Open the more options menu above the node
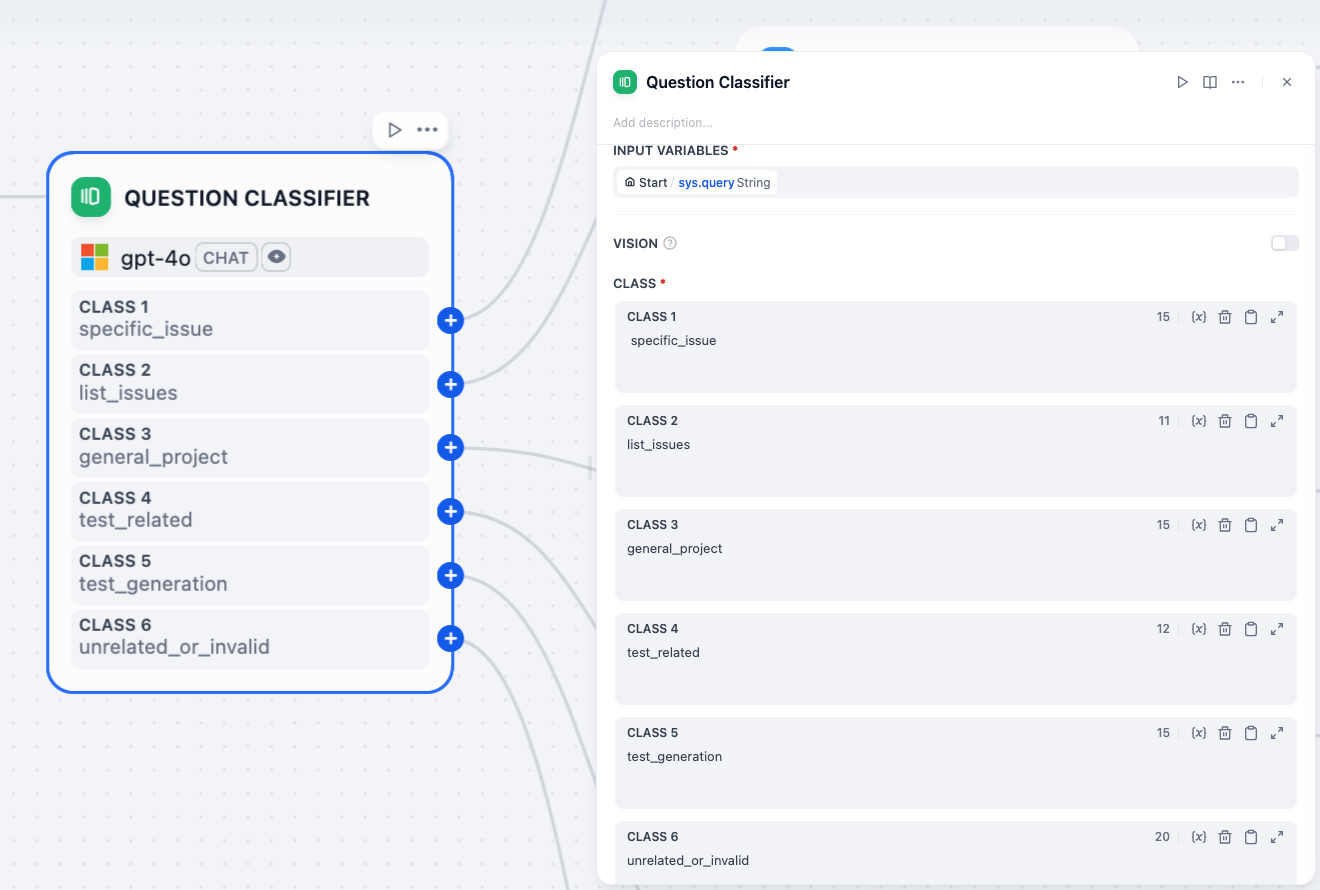Screen dimensions: 1320x890 click(x=427, y=129)
